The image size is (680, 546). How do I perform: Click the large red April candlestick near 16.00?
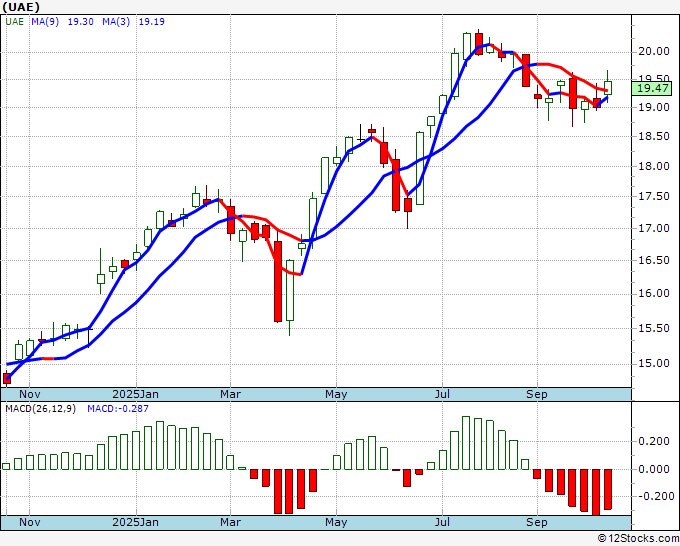(x=278, y=281)
